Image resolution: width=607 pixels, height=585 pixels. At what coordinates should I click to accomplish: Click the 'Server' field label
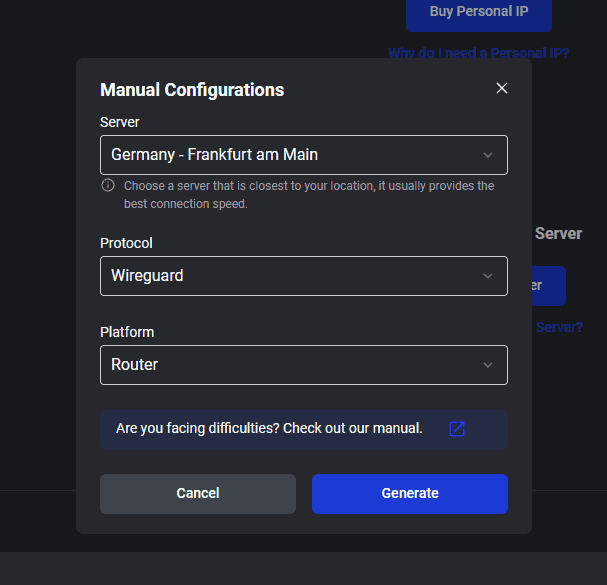[x=120, y=122]
